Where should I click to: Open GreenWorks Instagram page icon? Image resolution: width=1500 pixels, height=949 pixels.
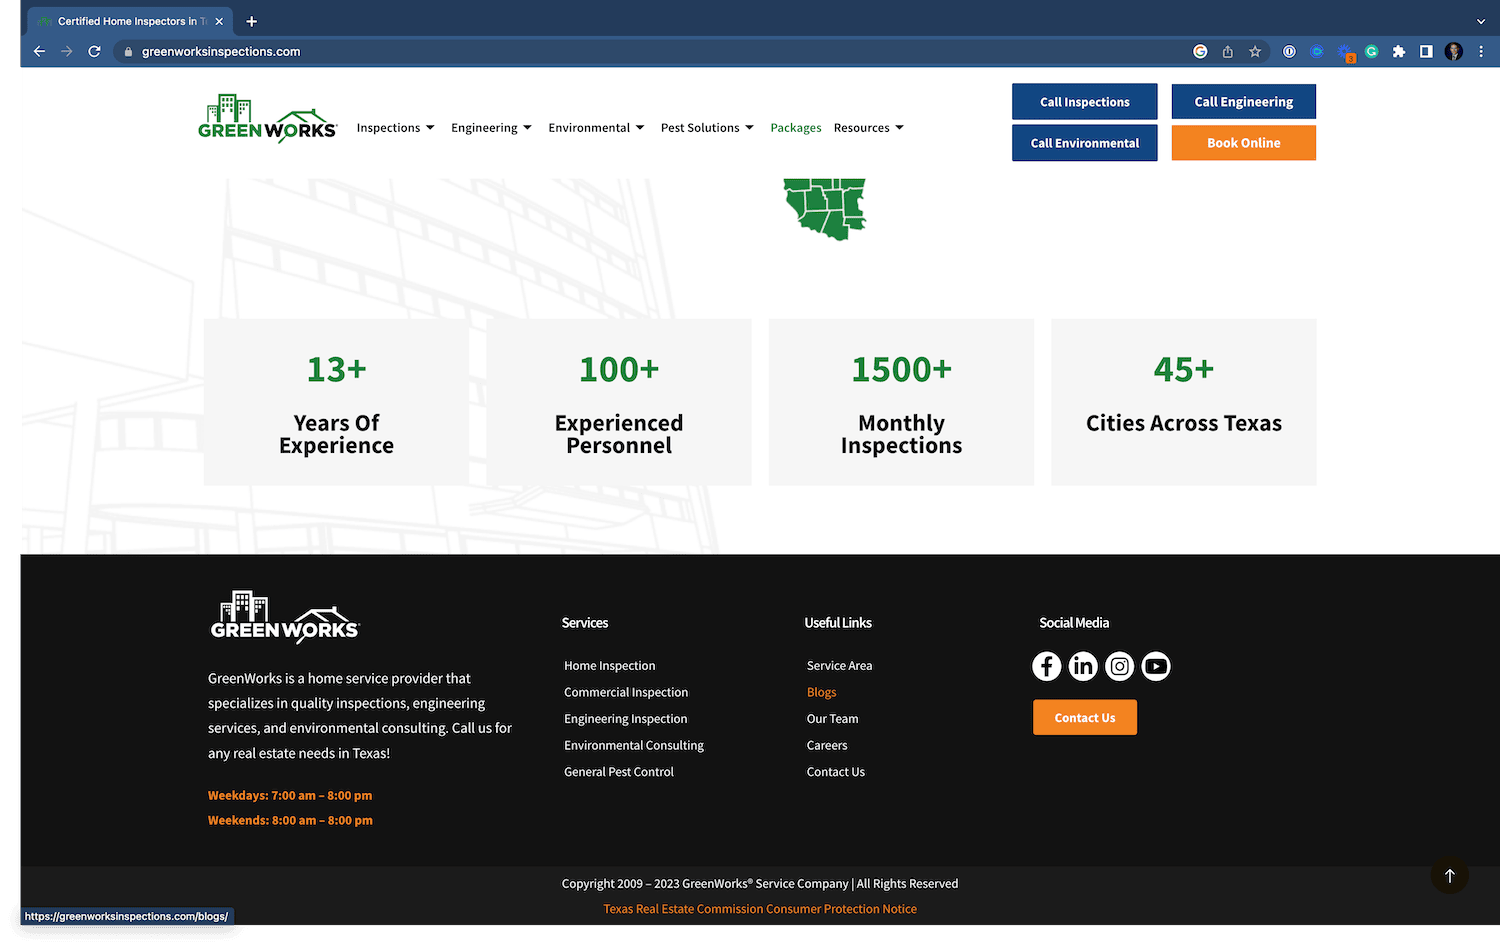[x=1120, y=666]
